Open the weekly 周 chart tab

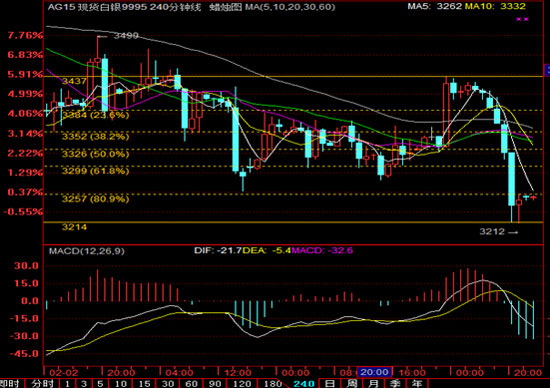[x=351, y=383]
